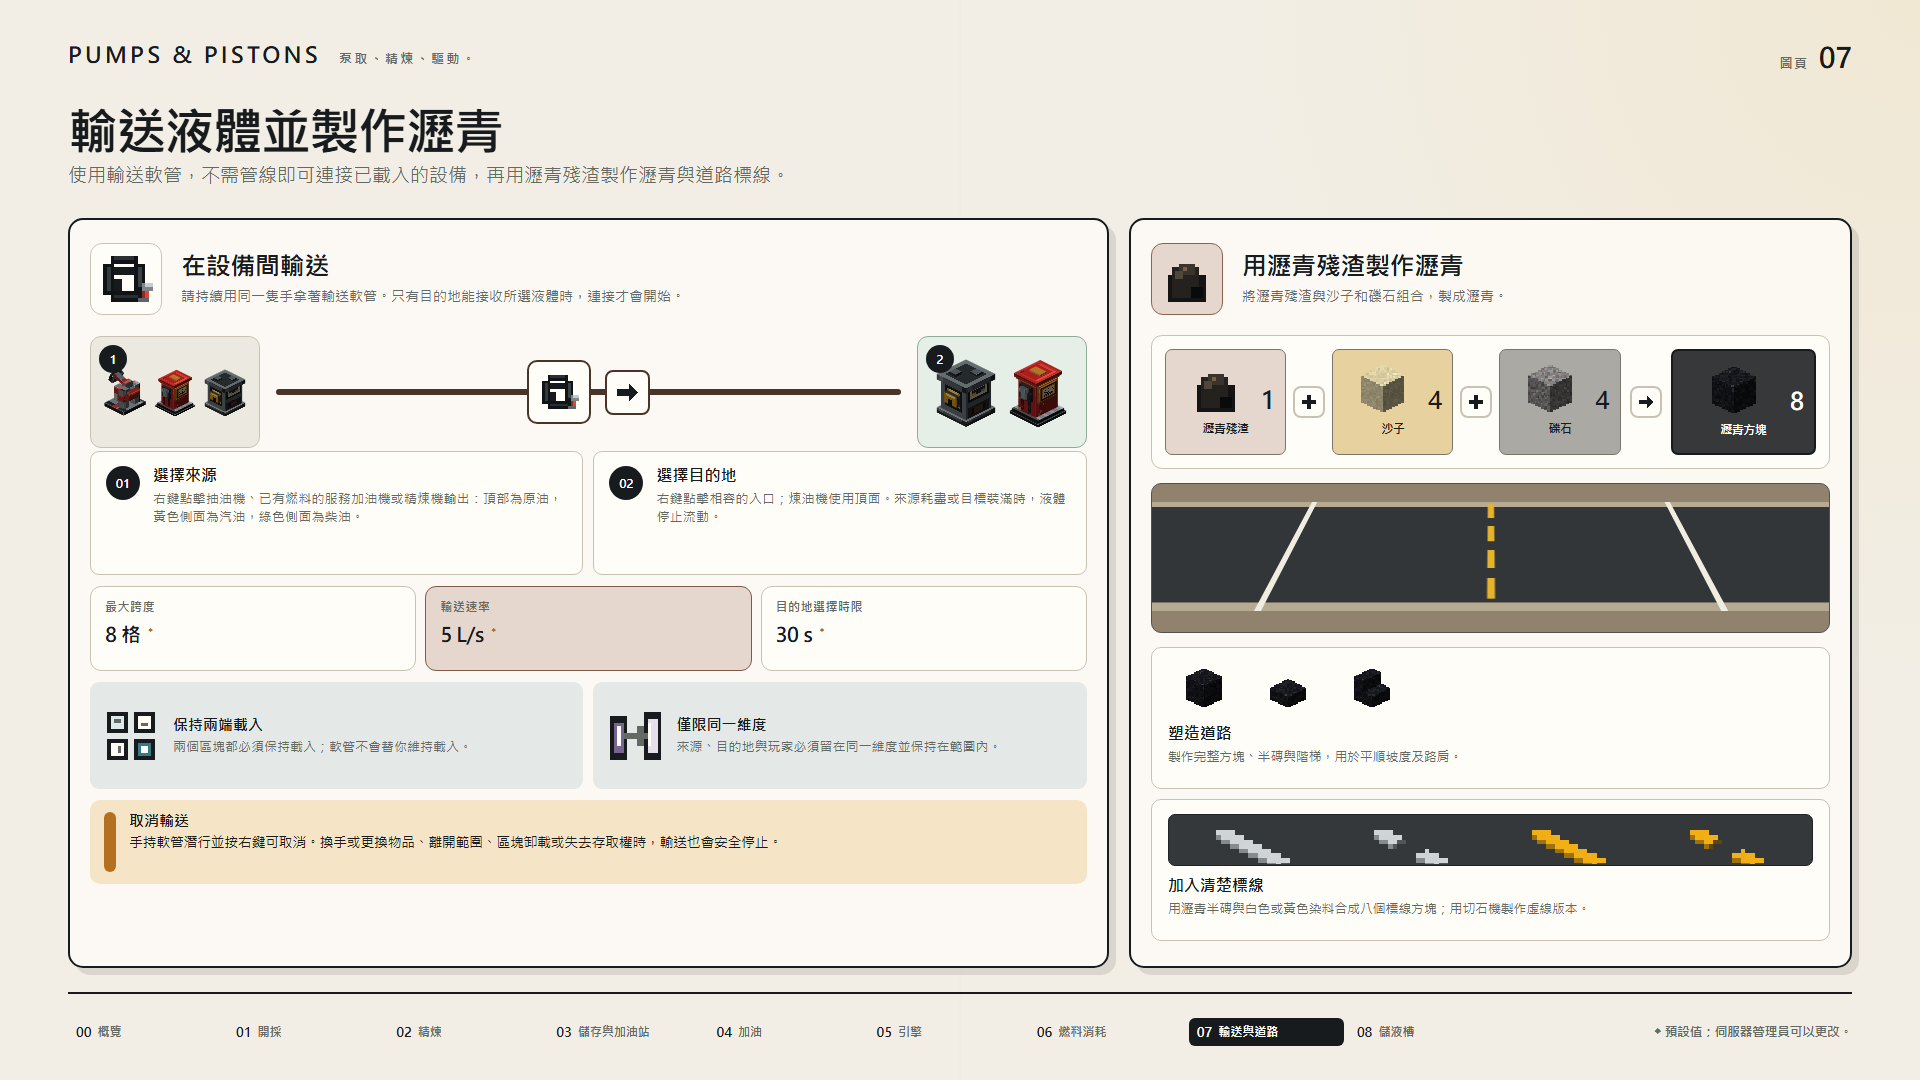The height and width of the screenshot is (1080, 1920).
Task: Go to 00 概覽 page tab
Action: point(99,1032)
